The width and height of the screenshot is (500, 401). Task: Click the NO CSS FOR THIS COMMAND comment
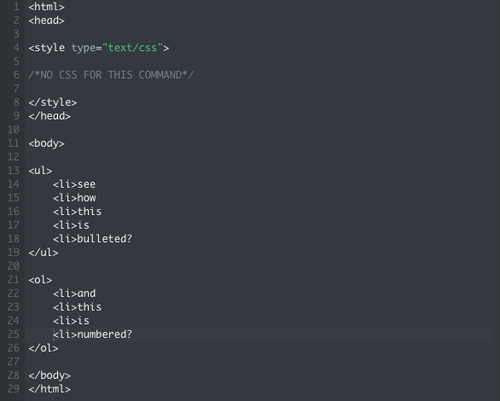(111, 75)
